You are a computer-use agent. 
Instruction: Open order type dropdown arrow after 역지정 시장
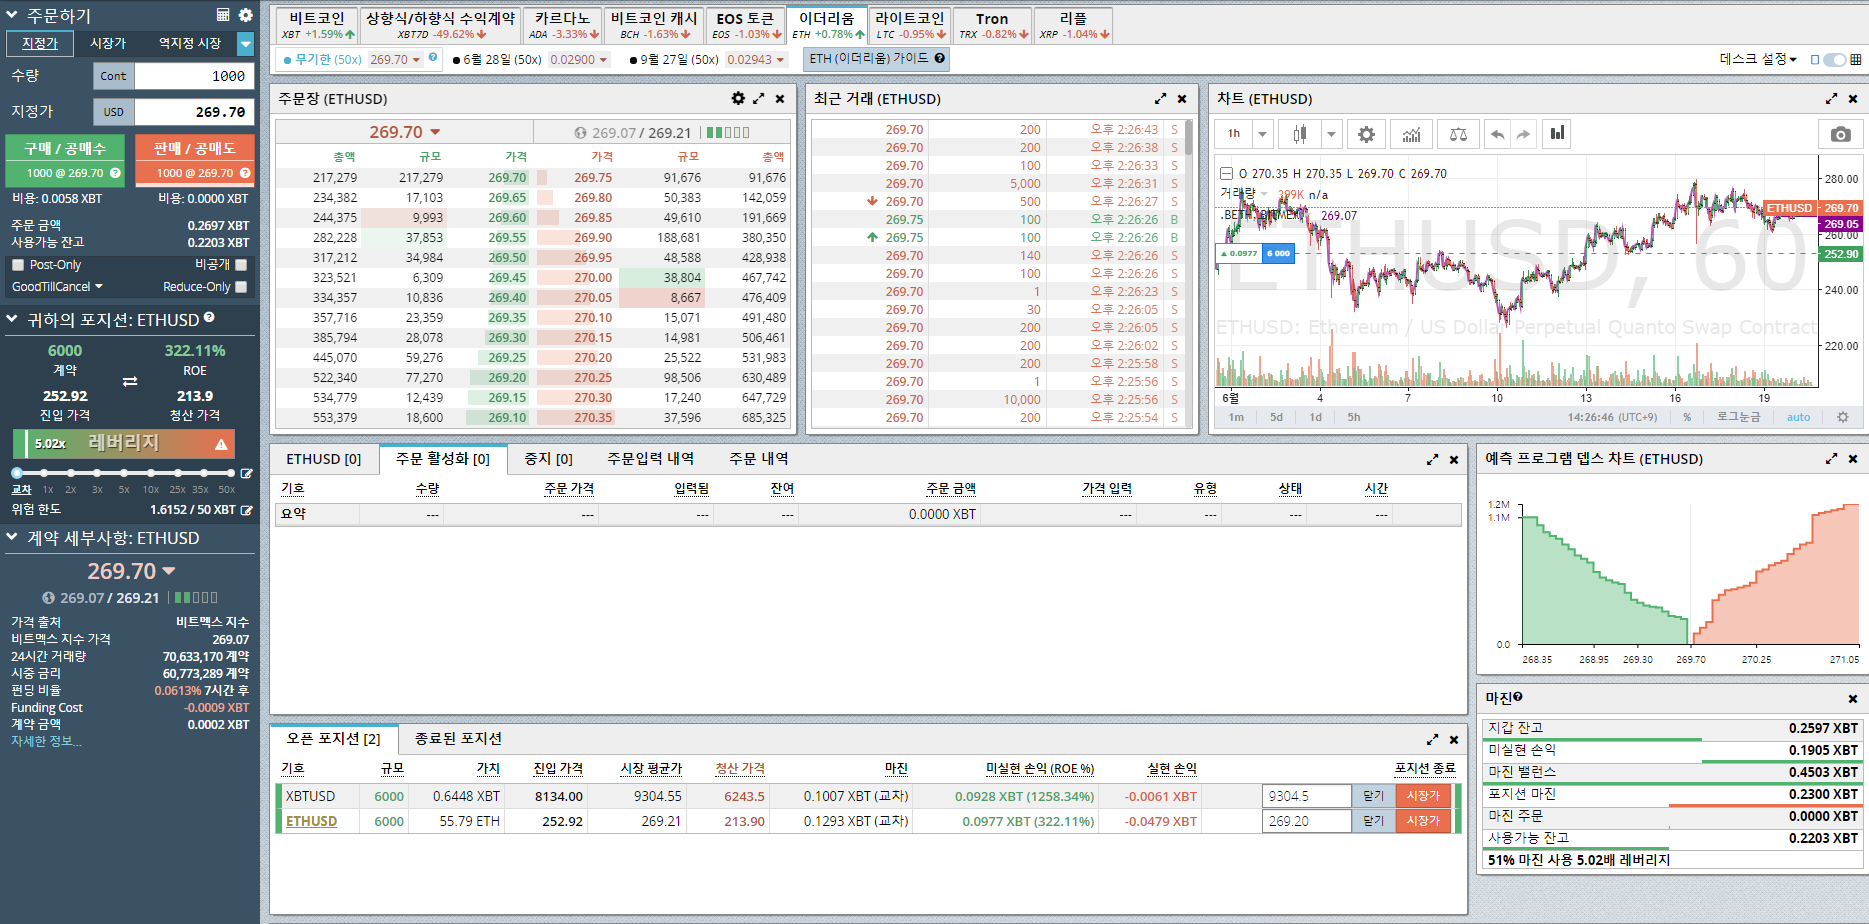click(x=245, y=43)
